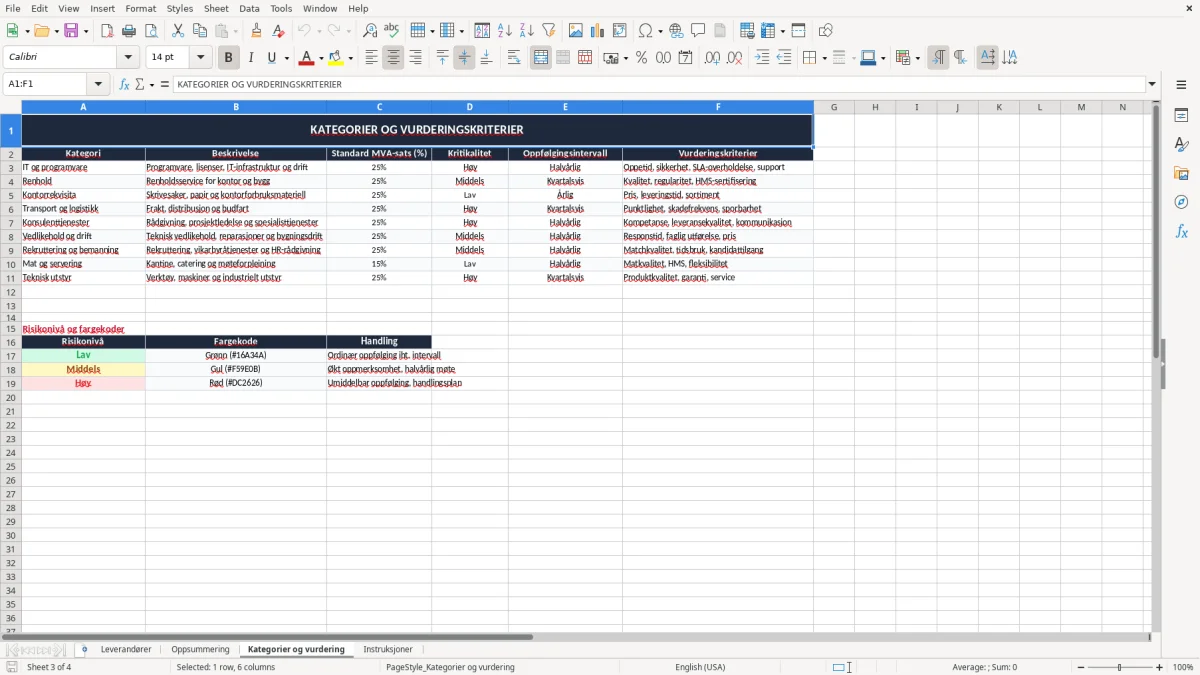Click the Save document icon
The height and width of the screenshot is (675, 1200).
click(x=71, y=31)
